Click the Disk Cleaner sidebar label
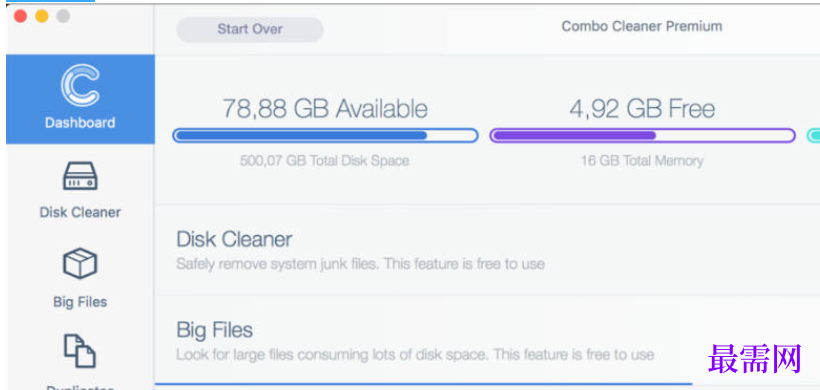Viewport: 820px width, 390px height. pyautogui.click(x=80, y=212)
